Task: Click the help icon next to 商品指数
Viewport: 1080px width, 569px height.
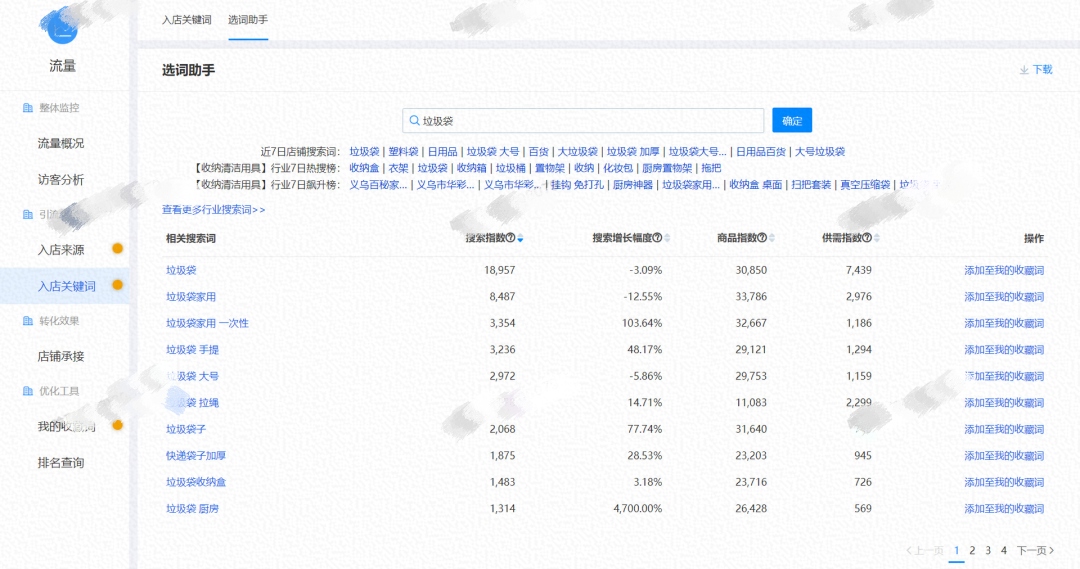Action: point(762,238)
